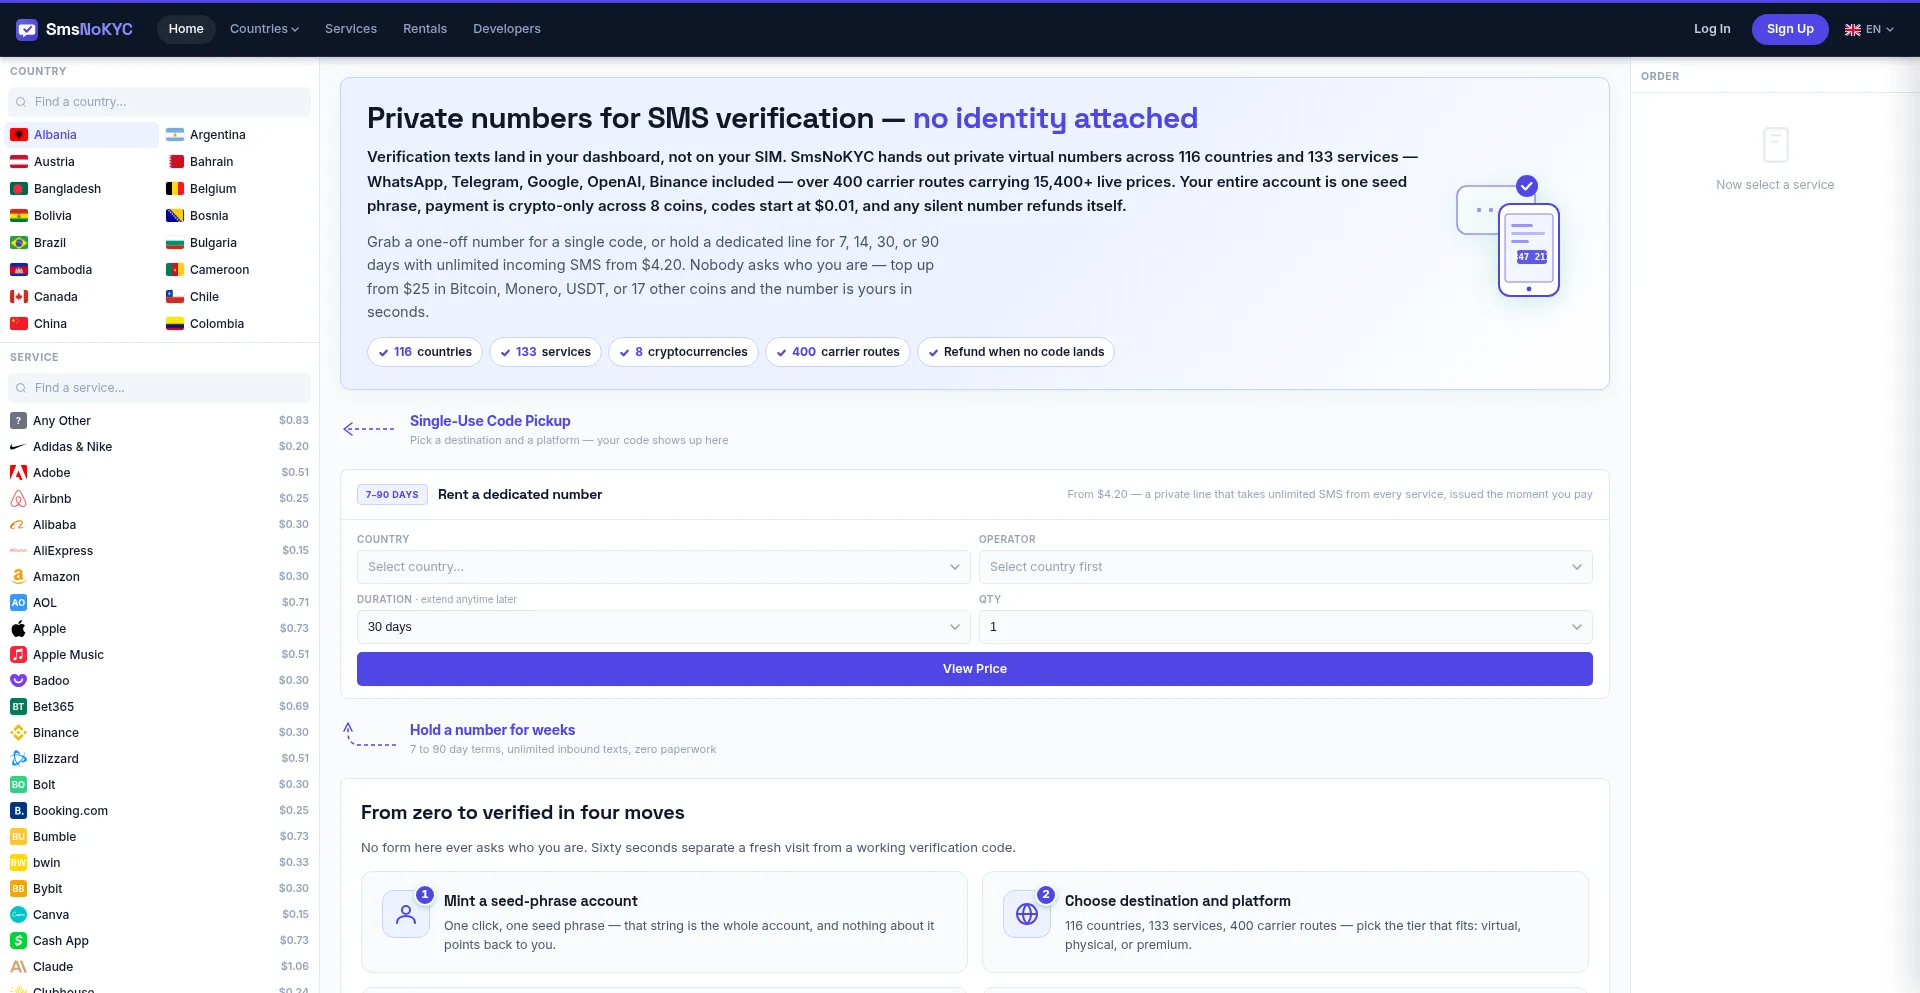Choose the Brazil flag icon
Image resolution: width=1920 pixels, height=993 pixels.
[19, 243]
